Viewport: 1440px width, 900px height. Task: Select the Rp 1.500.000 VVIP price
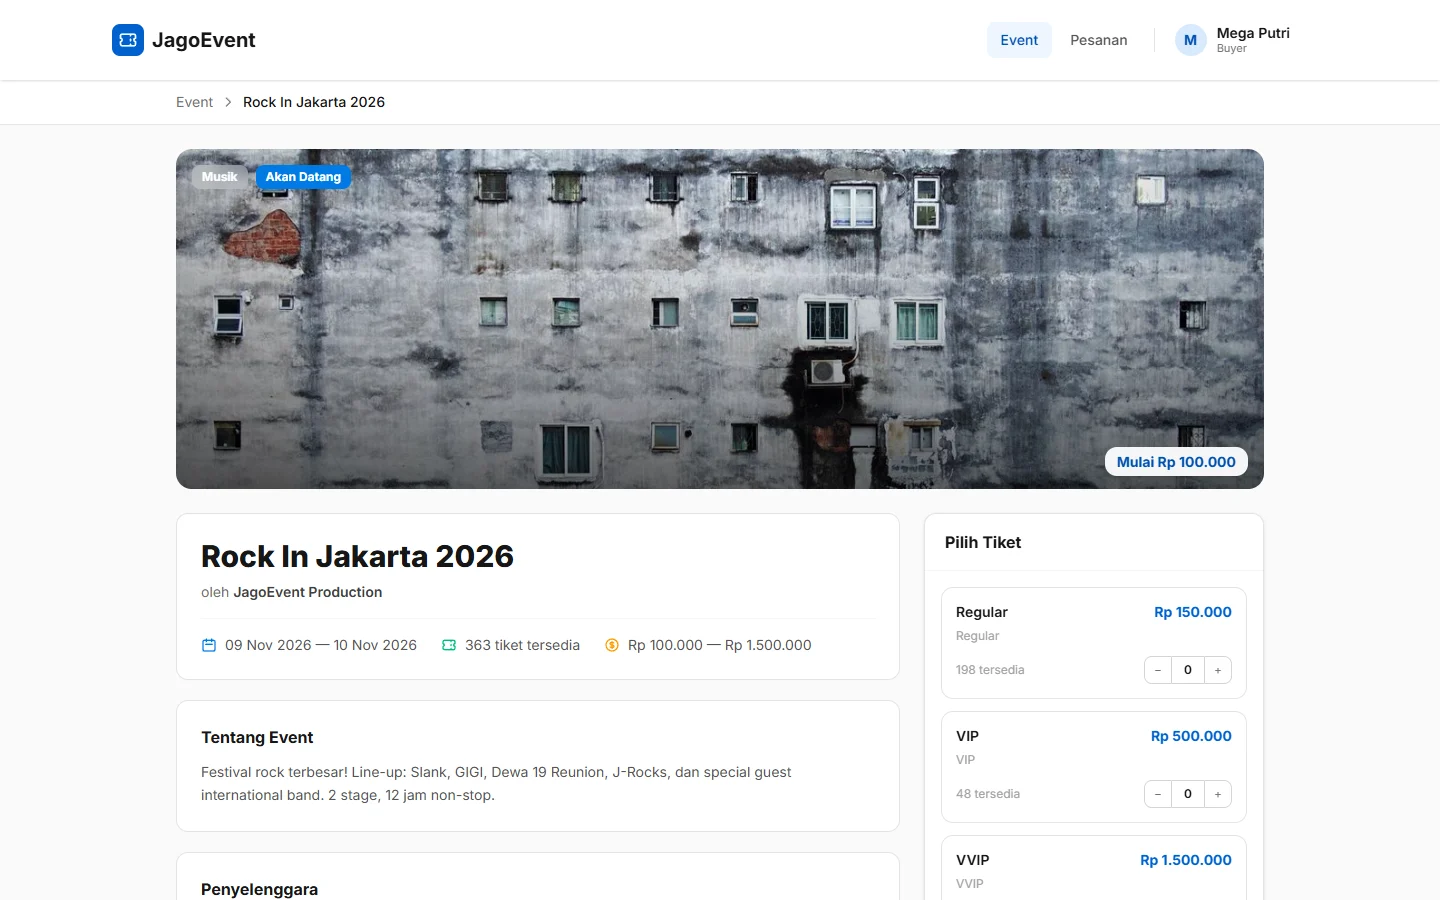[1186, 860]
